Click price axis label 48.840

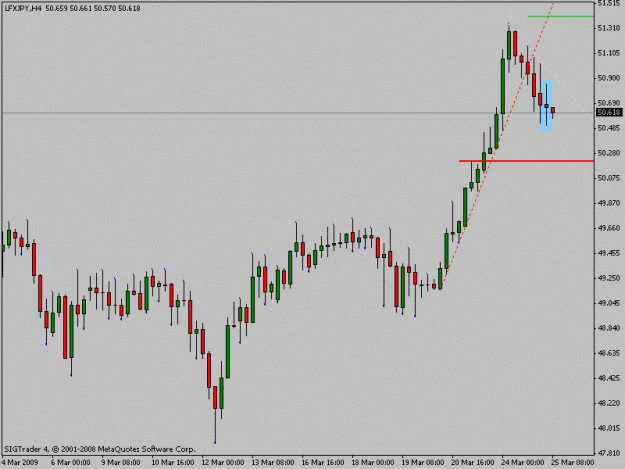[609, 328]
